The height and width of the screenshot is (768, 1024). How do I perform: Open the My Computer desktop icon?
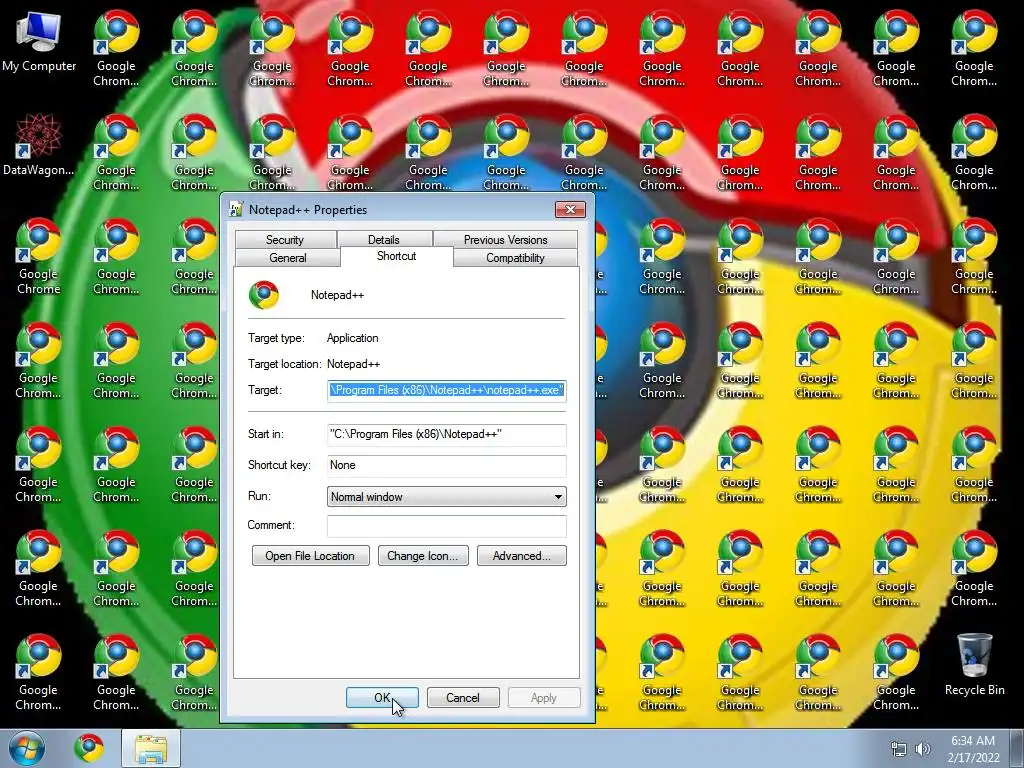[x=39, y=42]
